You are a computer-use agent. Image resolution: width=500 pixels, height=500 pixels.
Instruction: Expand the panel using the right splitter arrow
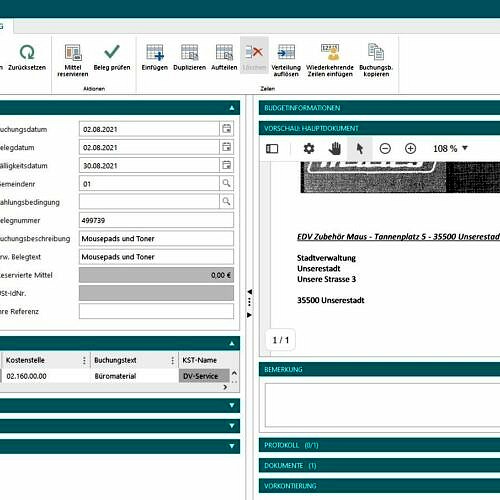(249, 315)
